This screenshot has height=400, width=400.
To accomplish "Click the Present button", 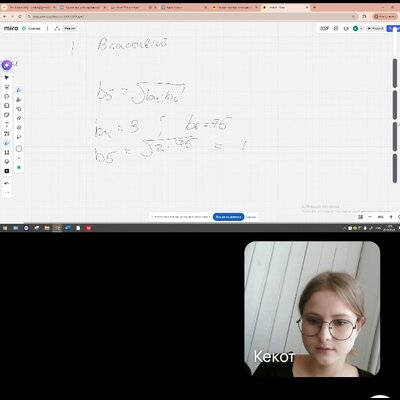I will pyautogui.click(x=376, y=29).
